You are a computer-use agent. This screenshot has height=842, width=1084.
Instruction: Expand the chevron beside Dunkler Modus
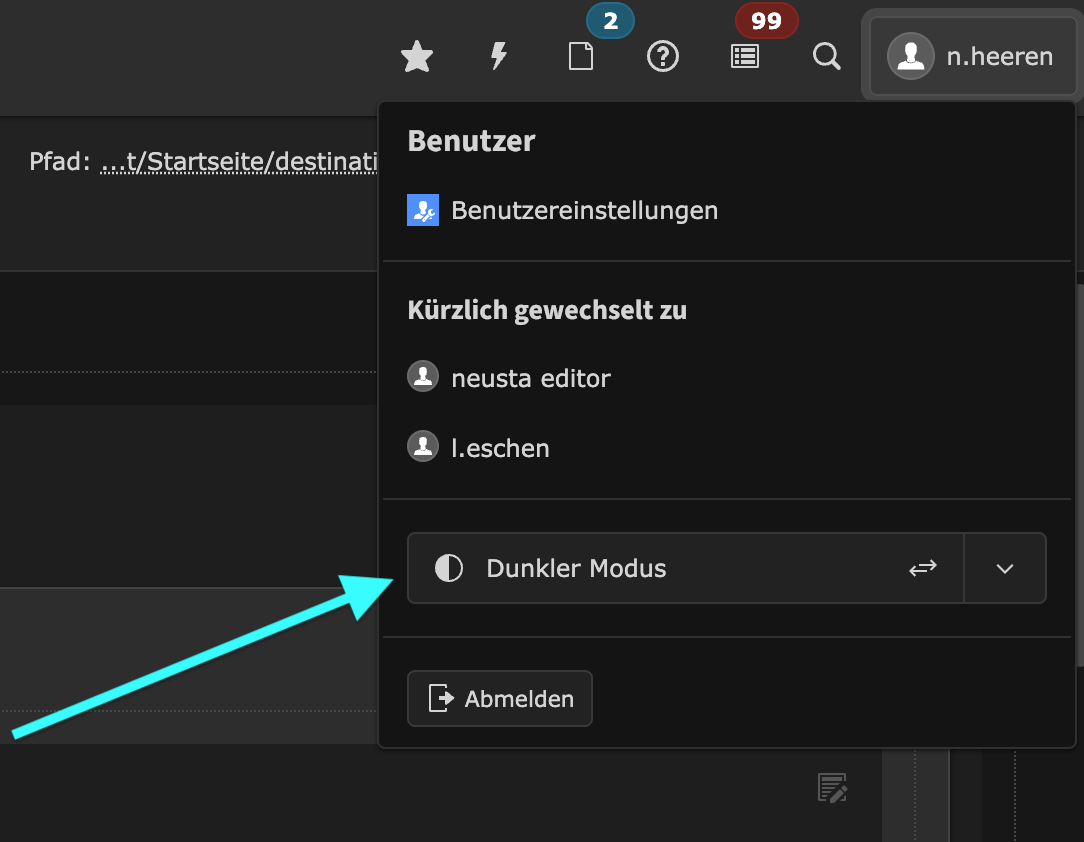1005,568
